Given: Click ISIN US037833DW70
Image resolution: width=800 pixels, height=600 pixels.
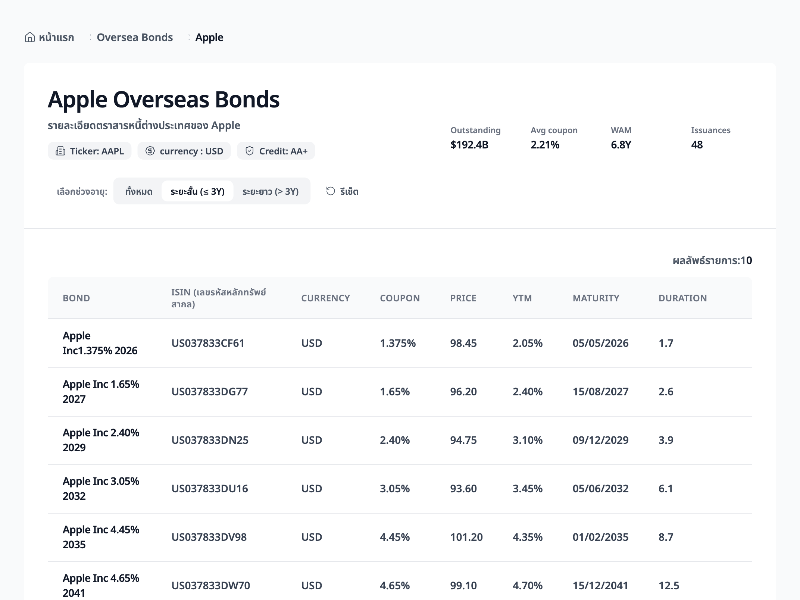Looking at the screenshot, I should 211,585.
